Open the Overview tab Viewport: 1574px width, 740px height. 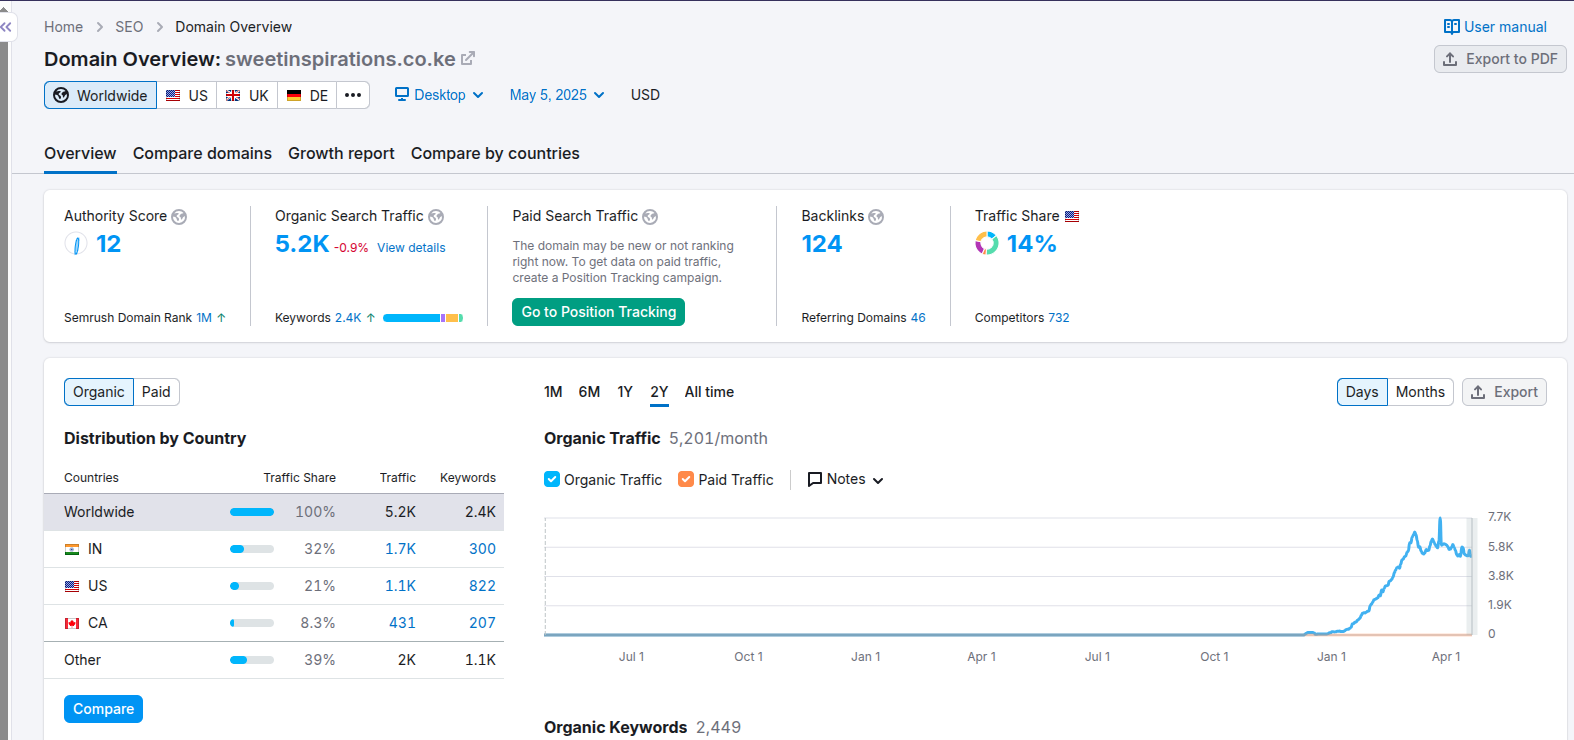pos(80,154)
